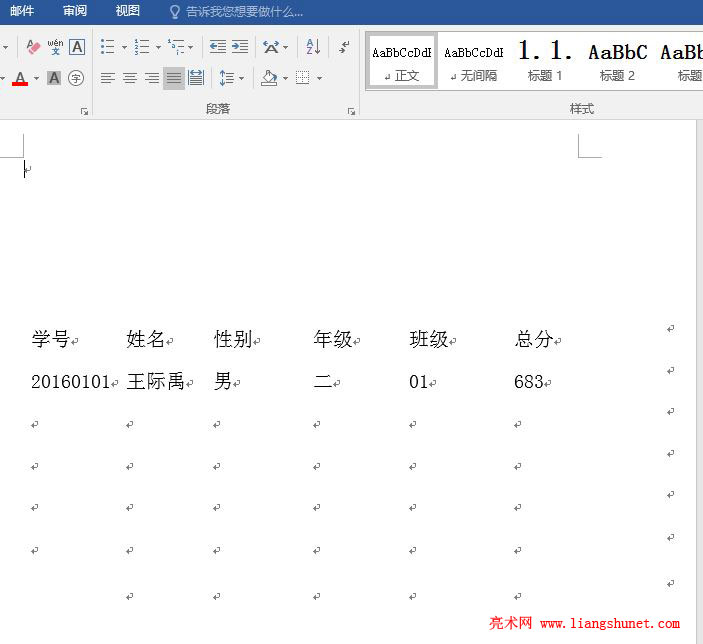The image size is (703, 644).
Task: Click the Tell Me lightbulb icon
Action: pyautogui.click(x=175, y=12)
